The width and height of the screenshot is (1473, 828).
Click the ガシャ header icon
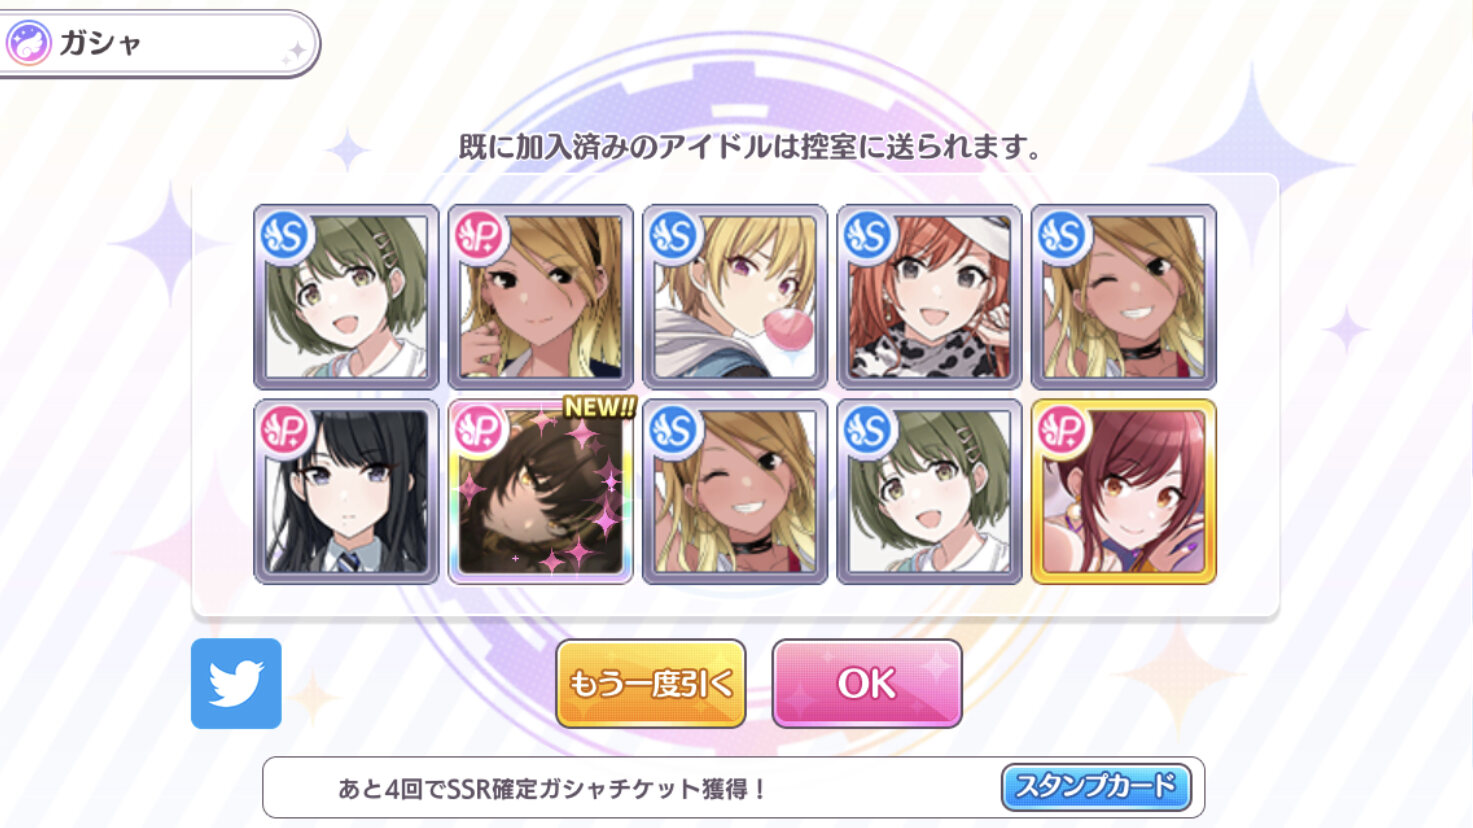pos(29,43)
